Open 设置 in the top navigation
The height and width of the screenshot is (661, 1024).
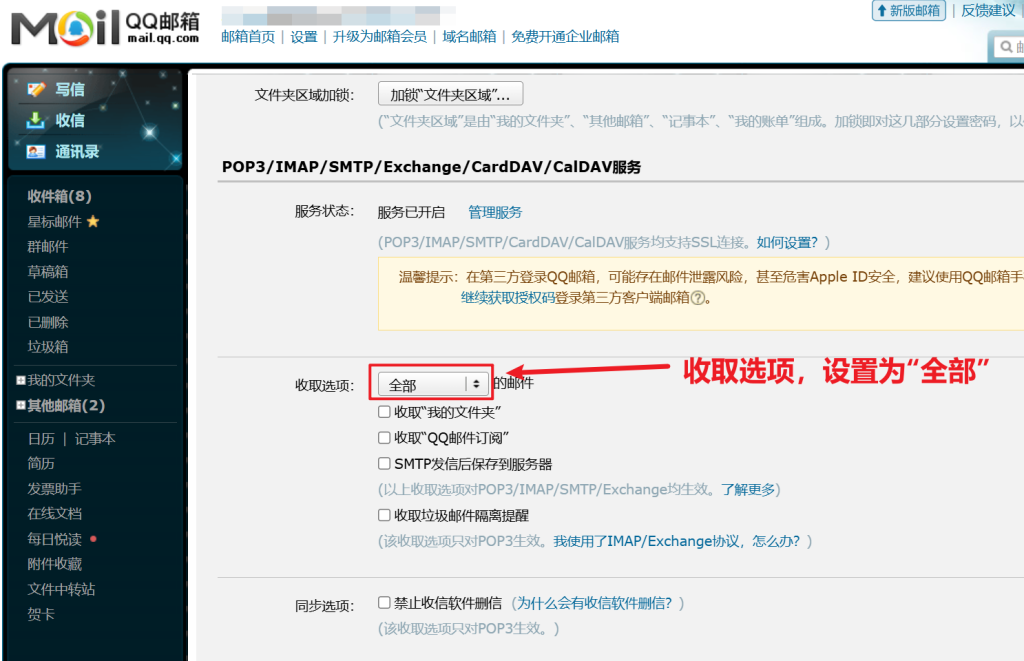[304, 37]
